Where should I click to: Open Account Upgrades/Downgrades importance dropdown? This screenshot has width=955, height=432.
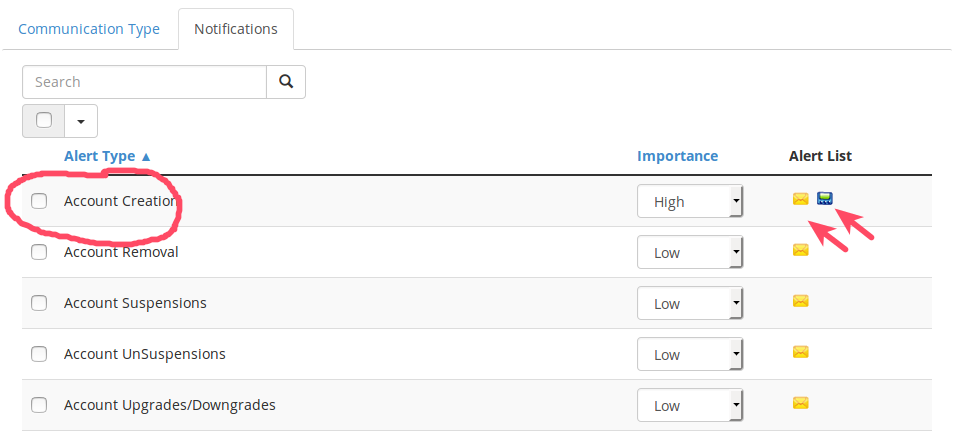click(x=690, y=405)
